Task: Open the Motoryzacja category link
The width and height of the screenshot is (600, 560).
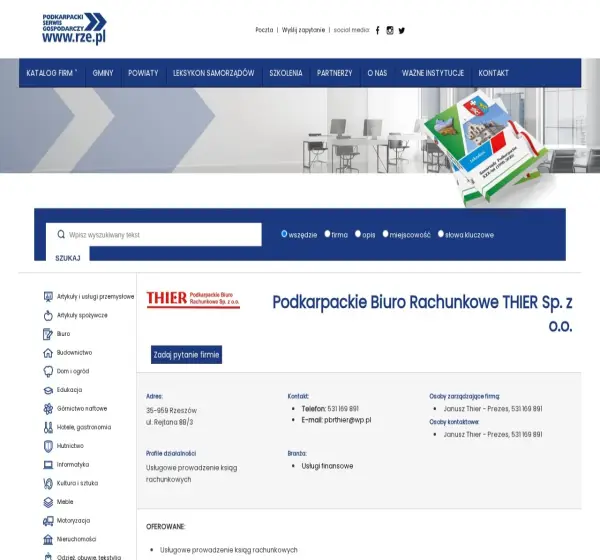Action: [73, 521]
